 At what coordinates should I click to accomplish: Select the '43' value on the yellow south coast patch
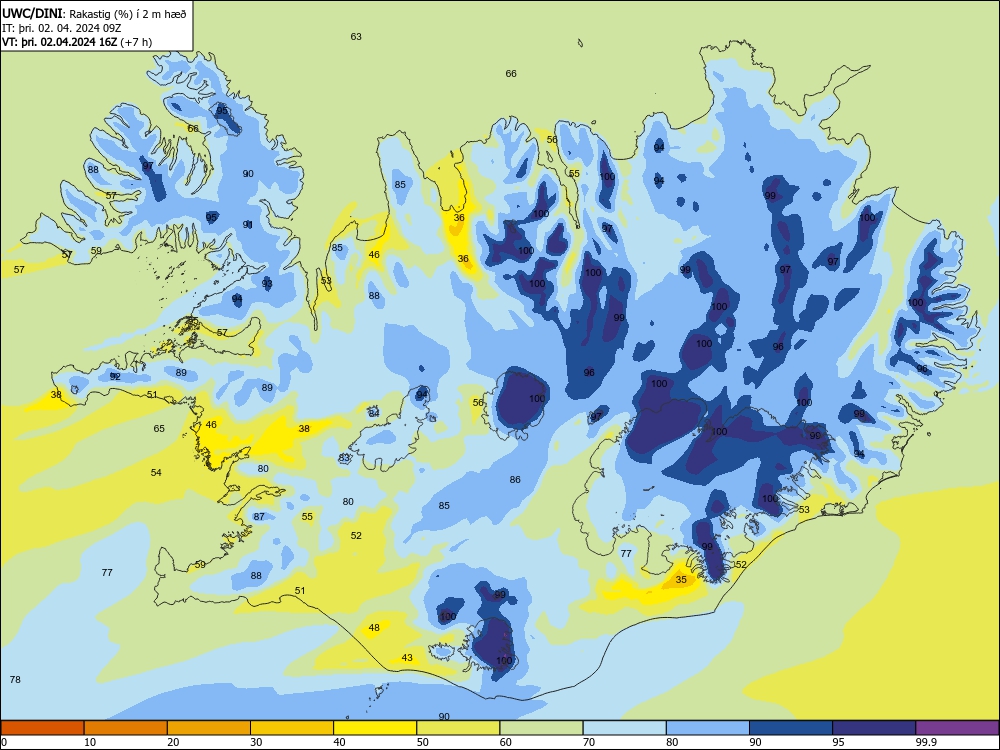[x=407, y=658]
